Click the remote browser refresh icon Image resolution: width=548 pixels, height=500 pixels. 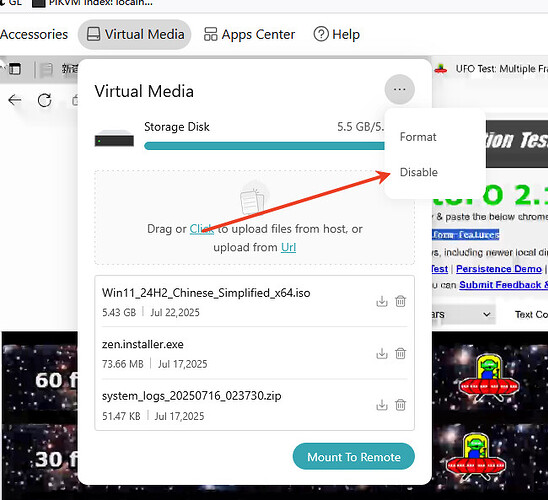44,100
